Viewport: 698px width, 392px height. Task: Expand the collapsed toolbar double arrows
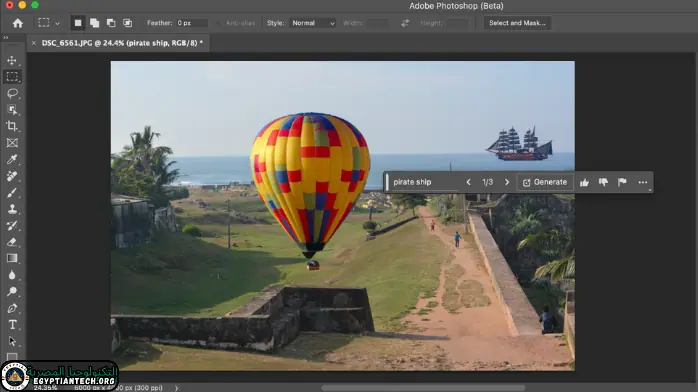6,38
